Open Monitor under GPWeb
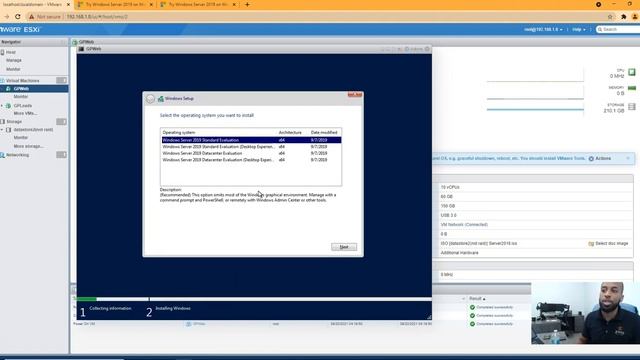Image resolution: width=640 pixels, height=360 pixels. pos(21,97)
